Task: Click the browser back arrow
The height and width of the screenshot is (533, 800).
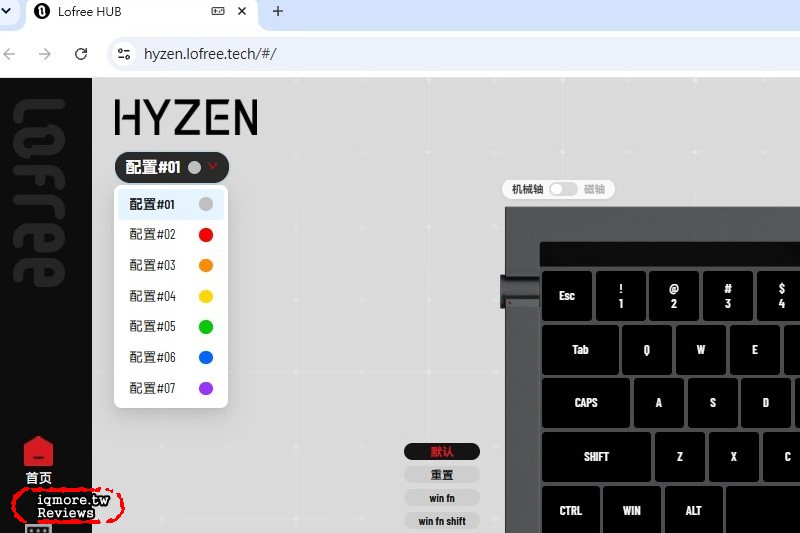Action: point(10,54)
